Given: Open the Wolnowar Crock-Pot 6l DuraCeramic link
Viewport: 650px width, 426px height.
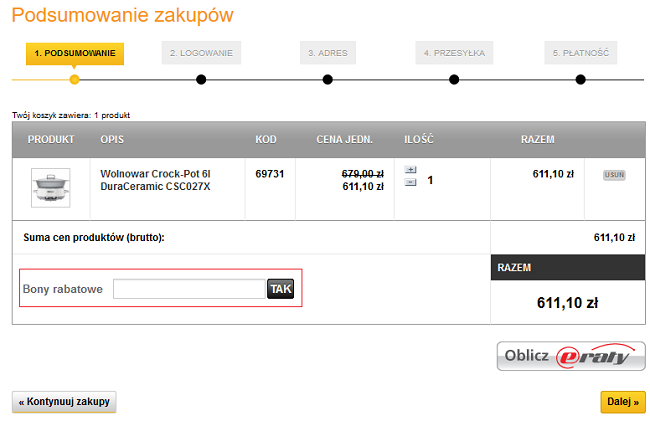Looking at the screenshot, I should [154, 180].
